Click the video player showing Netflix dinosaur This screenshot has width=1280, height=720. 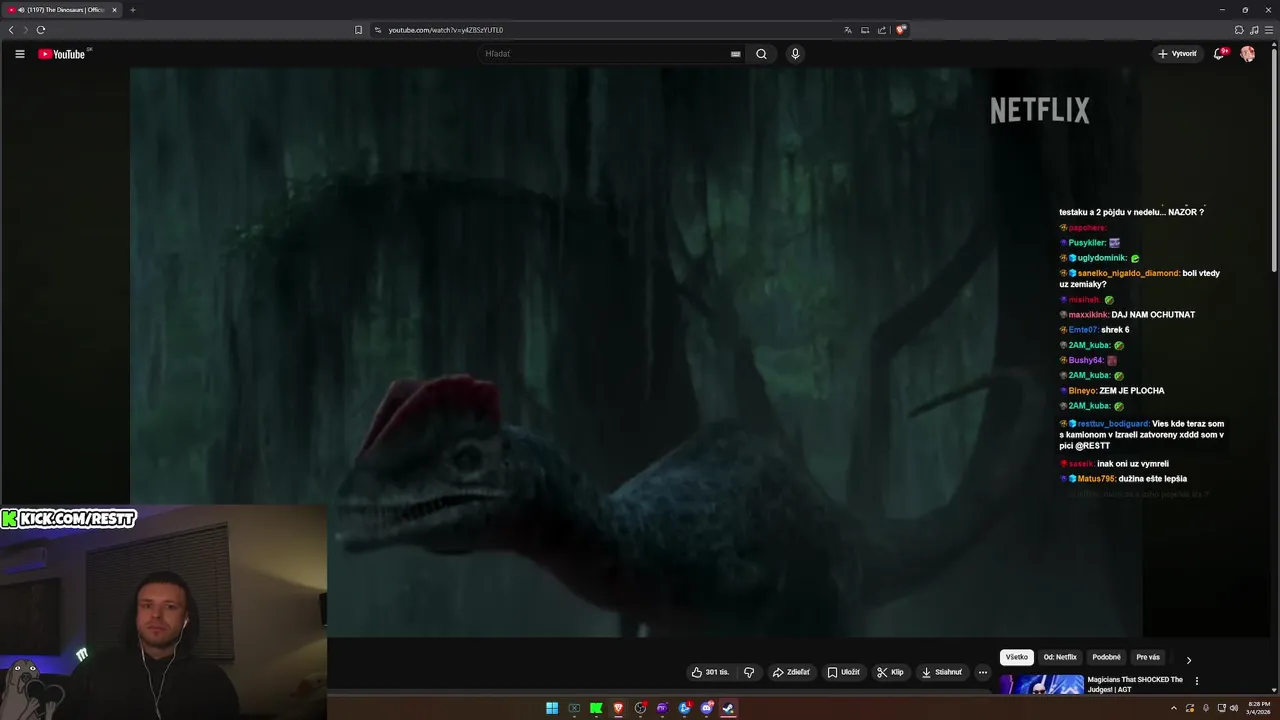coord(636,352)
